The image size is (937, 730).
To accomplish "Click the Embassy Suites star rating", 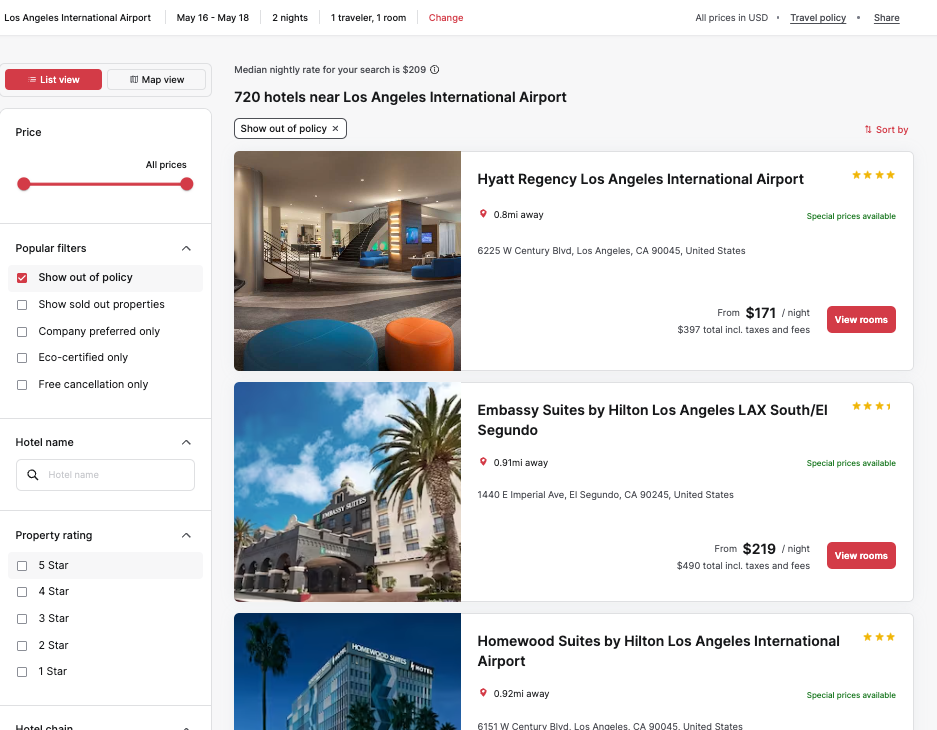I will coord(871,406).
